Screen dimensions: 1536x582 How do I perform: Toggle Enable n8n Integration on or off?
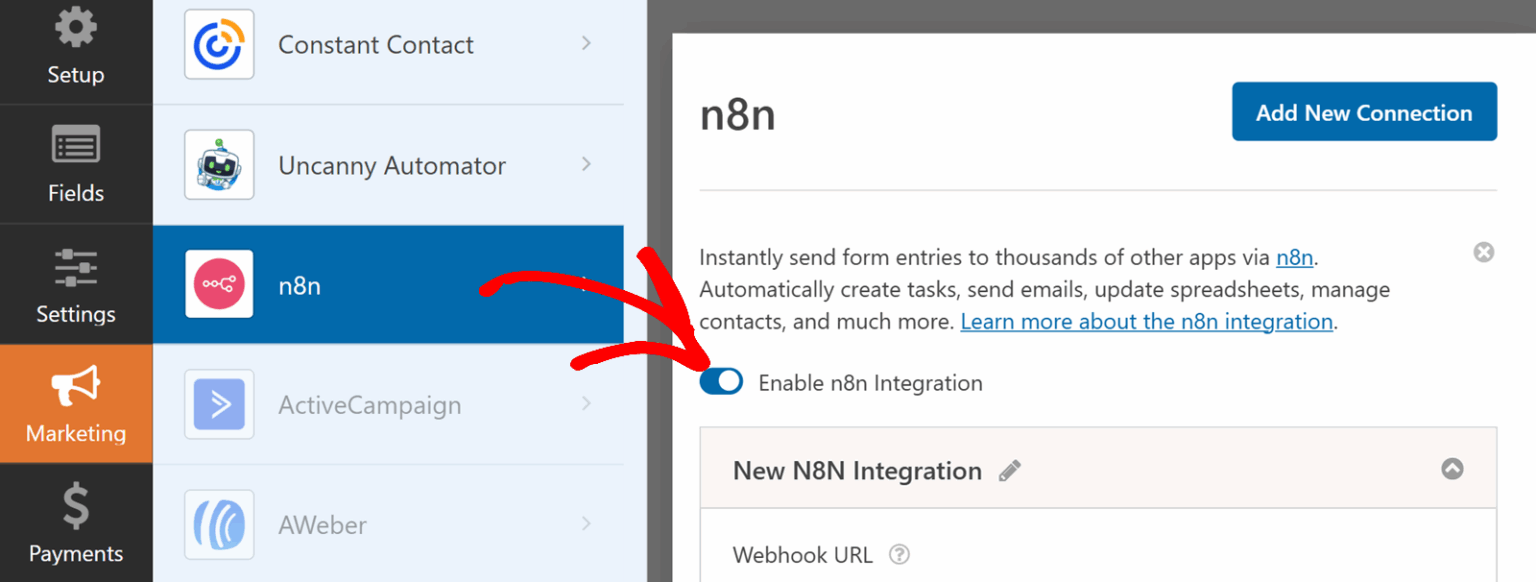721,381
